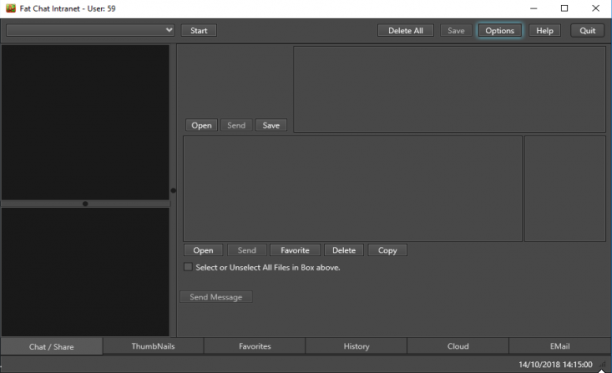The image size is (612, 373).
Task: Click Open below the file list box
Action: point(203,250)
